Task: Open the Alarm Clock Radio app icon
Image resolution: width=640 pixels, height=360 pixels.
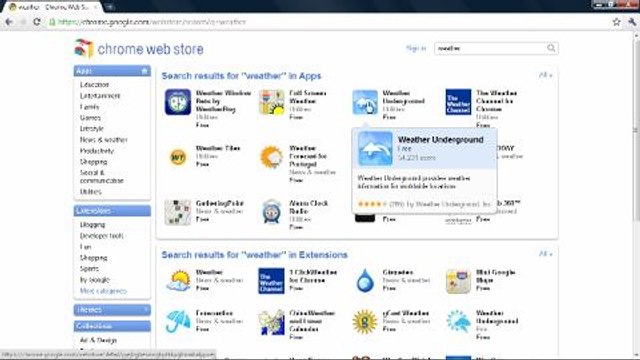Action: pyautogui.click(x=271, y=211)
